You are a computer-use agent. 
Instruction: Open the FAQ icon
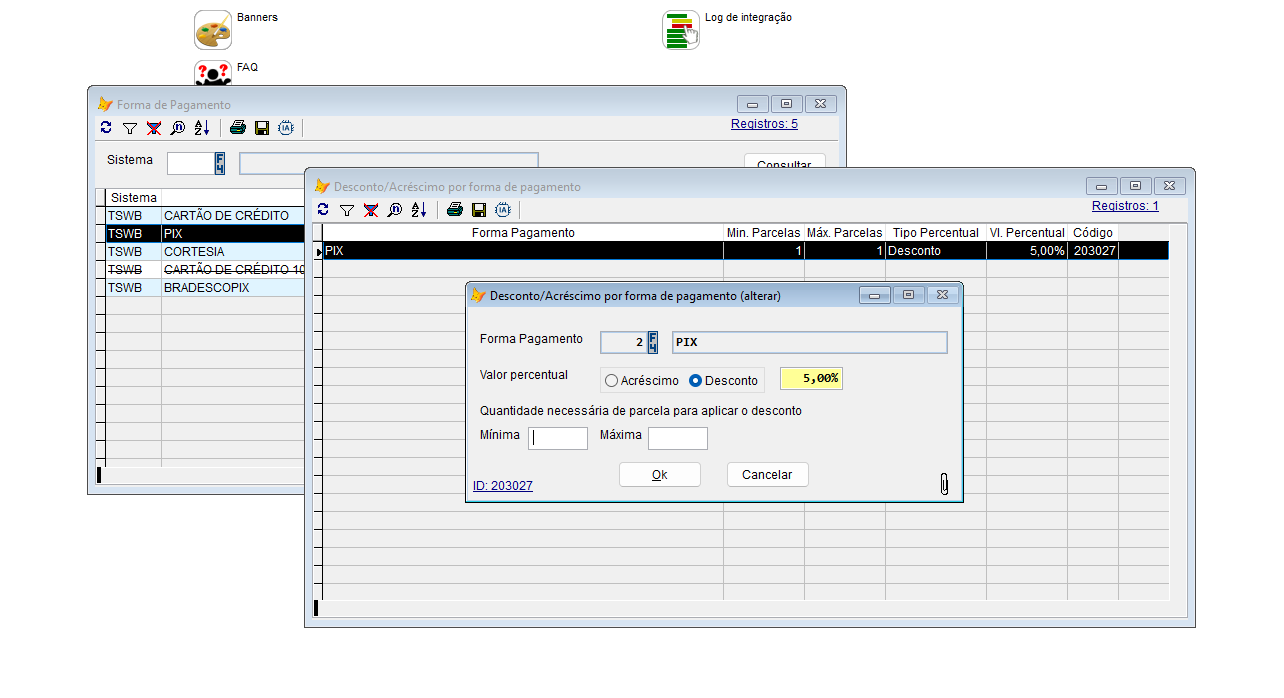(212, 73)
